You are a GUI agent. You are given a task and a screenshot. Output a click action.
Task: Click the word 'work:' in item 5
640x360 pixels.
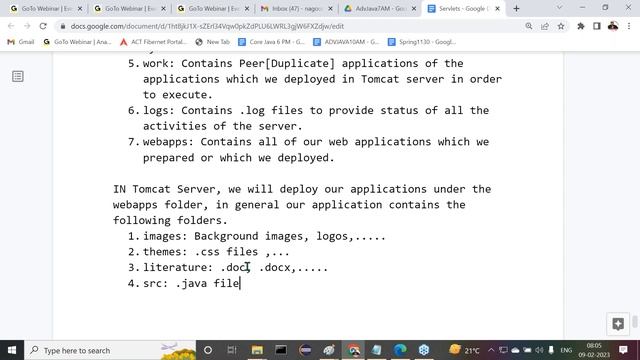coord(158,64)
